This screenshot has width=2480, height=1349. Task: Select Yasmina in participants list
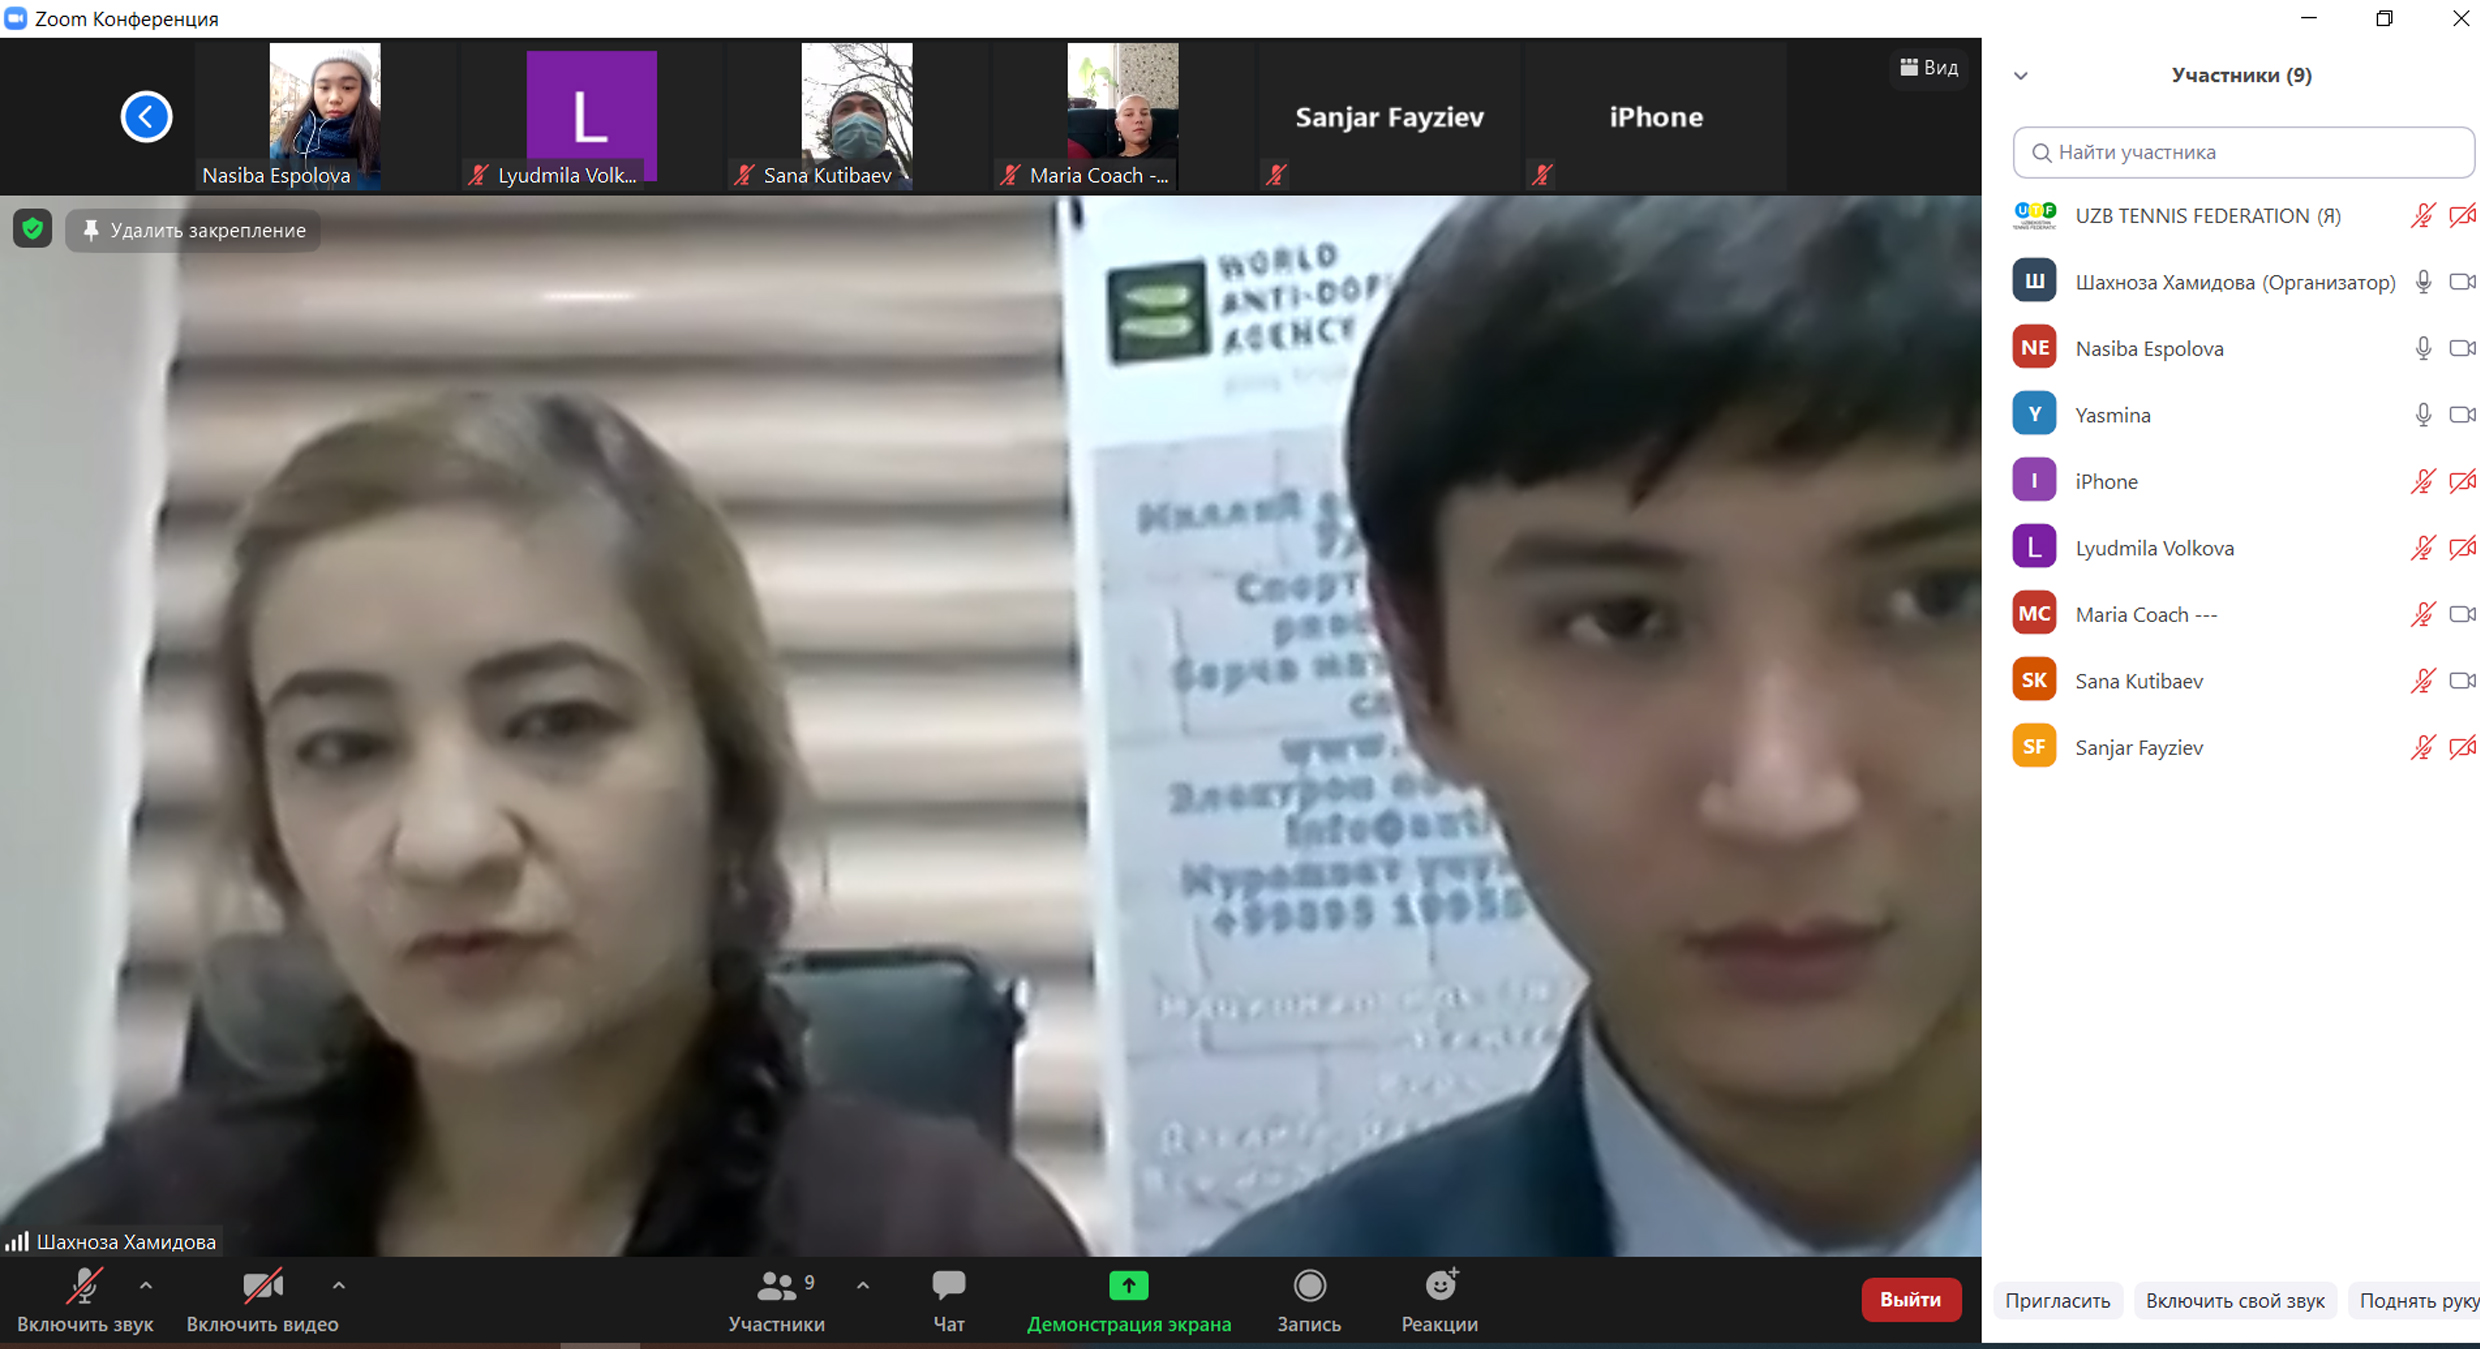[2112, 415]
